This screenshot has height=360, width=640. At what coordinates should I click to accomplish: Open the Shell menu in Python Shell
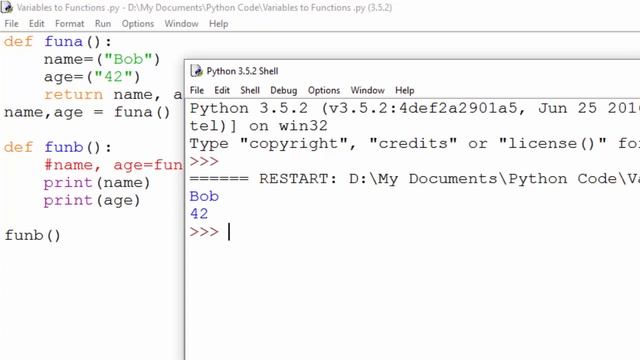pos(250,90)
